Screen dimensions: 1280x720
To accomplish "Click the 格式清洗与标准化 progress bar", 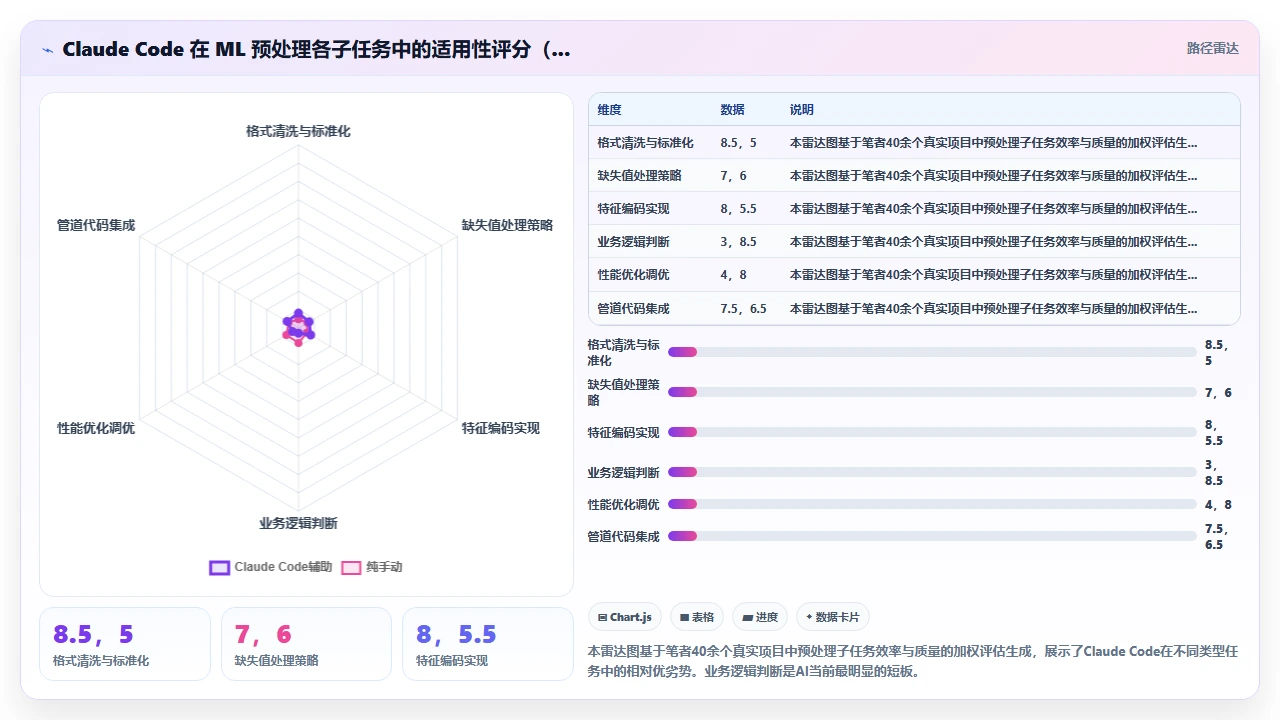I will [x=932, y=352].
